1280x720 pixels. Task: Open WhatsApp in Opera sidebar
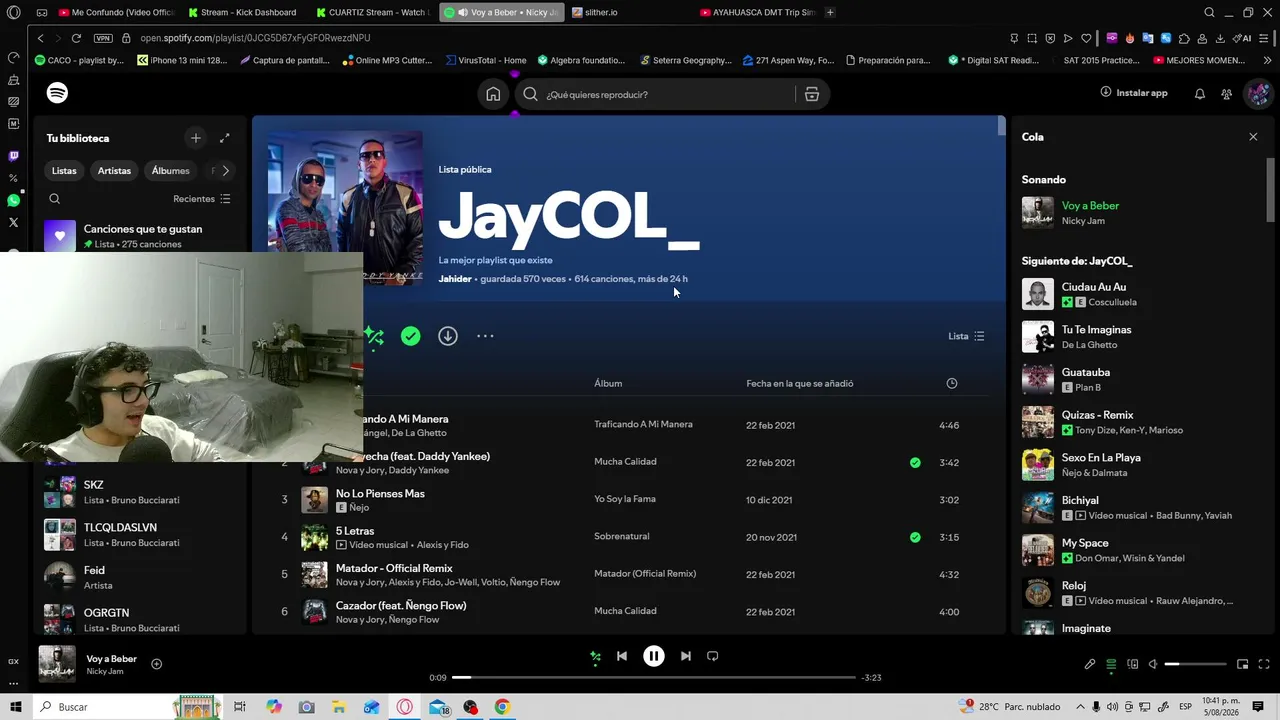pyautogui.click(x=13, y=201)
